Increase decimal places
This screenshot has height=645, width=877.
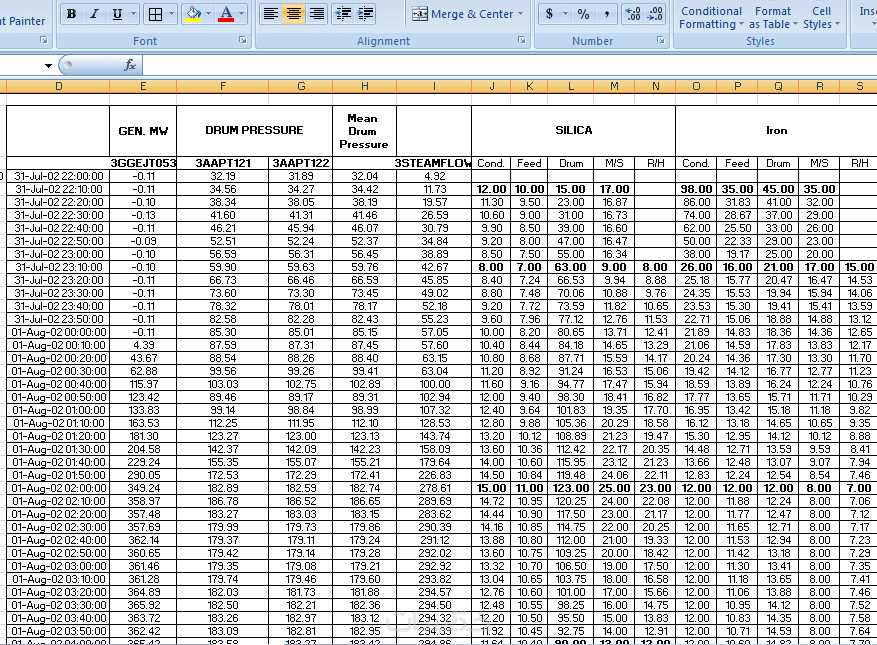(x=633, y=14)
